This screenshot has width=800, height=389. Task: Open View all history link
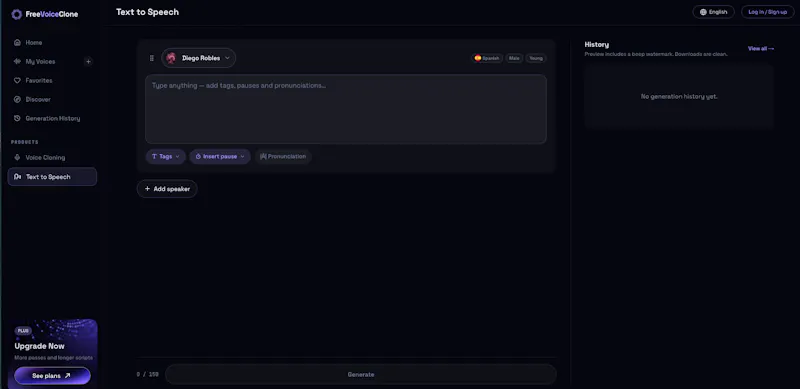[761, 48]
